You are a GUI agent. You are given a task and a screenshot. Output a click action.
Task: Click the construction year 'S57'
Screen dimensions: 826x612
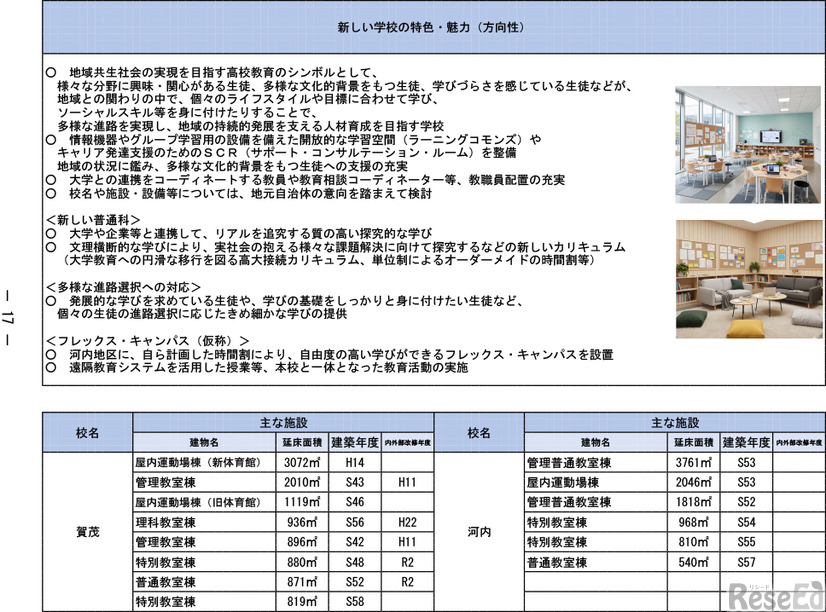pyautogui.click(x=746, y=562)
